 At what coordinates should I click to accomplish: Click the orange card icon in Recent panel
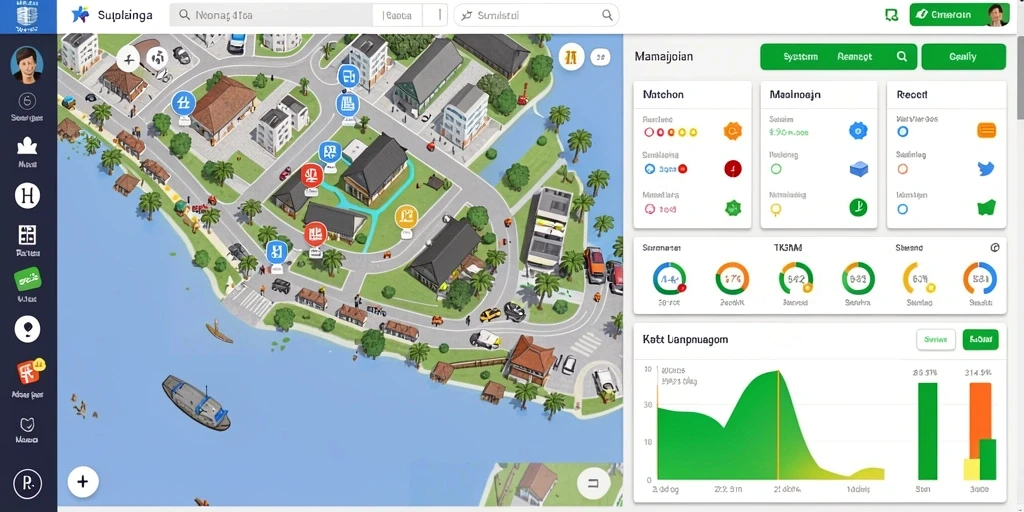pyautogui.click(x=986, y=131)
